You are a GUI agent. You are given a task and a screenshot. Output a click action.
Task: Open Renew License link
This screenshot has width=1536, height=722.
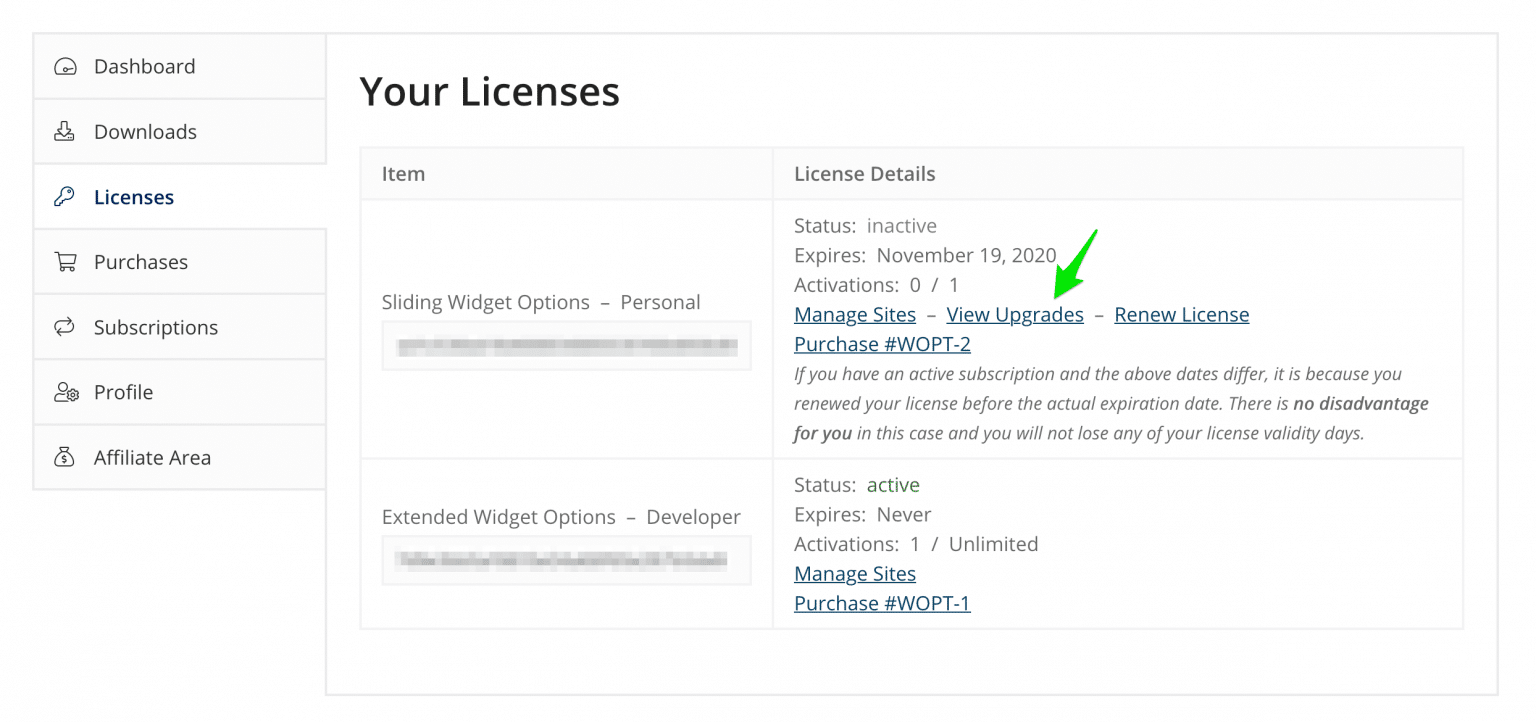[x=1181, y=314]
